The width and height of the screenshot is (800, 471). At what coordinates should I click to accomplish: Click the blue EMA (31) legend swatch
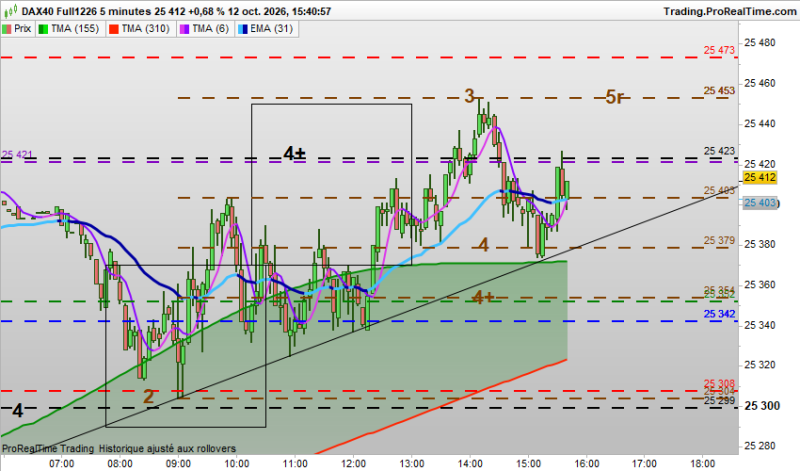[x=242, y=29]
